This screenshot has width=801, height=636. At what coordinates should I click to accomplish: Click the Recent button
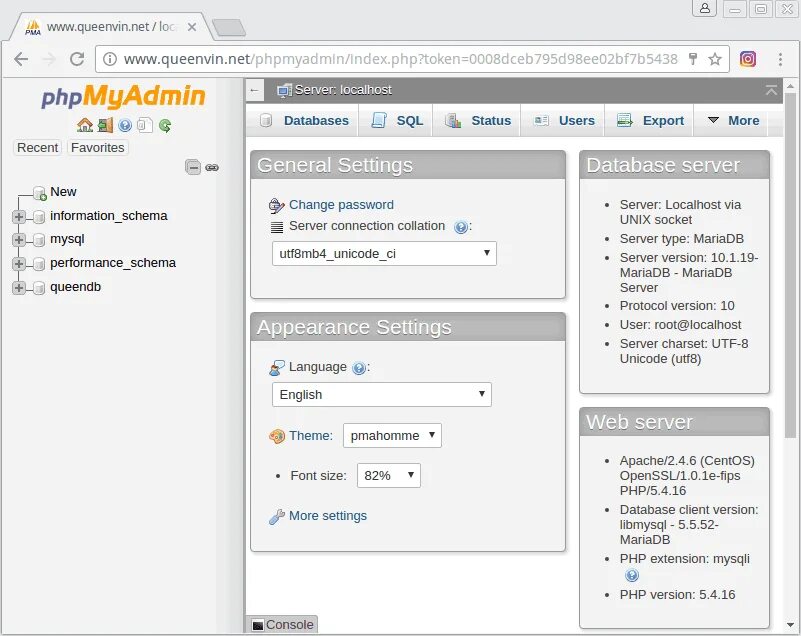(x=37, y=148)
